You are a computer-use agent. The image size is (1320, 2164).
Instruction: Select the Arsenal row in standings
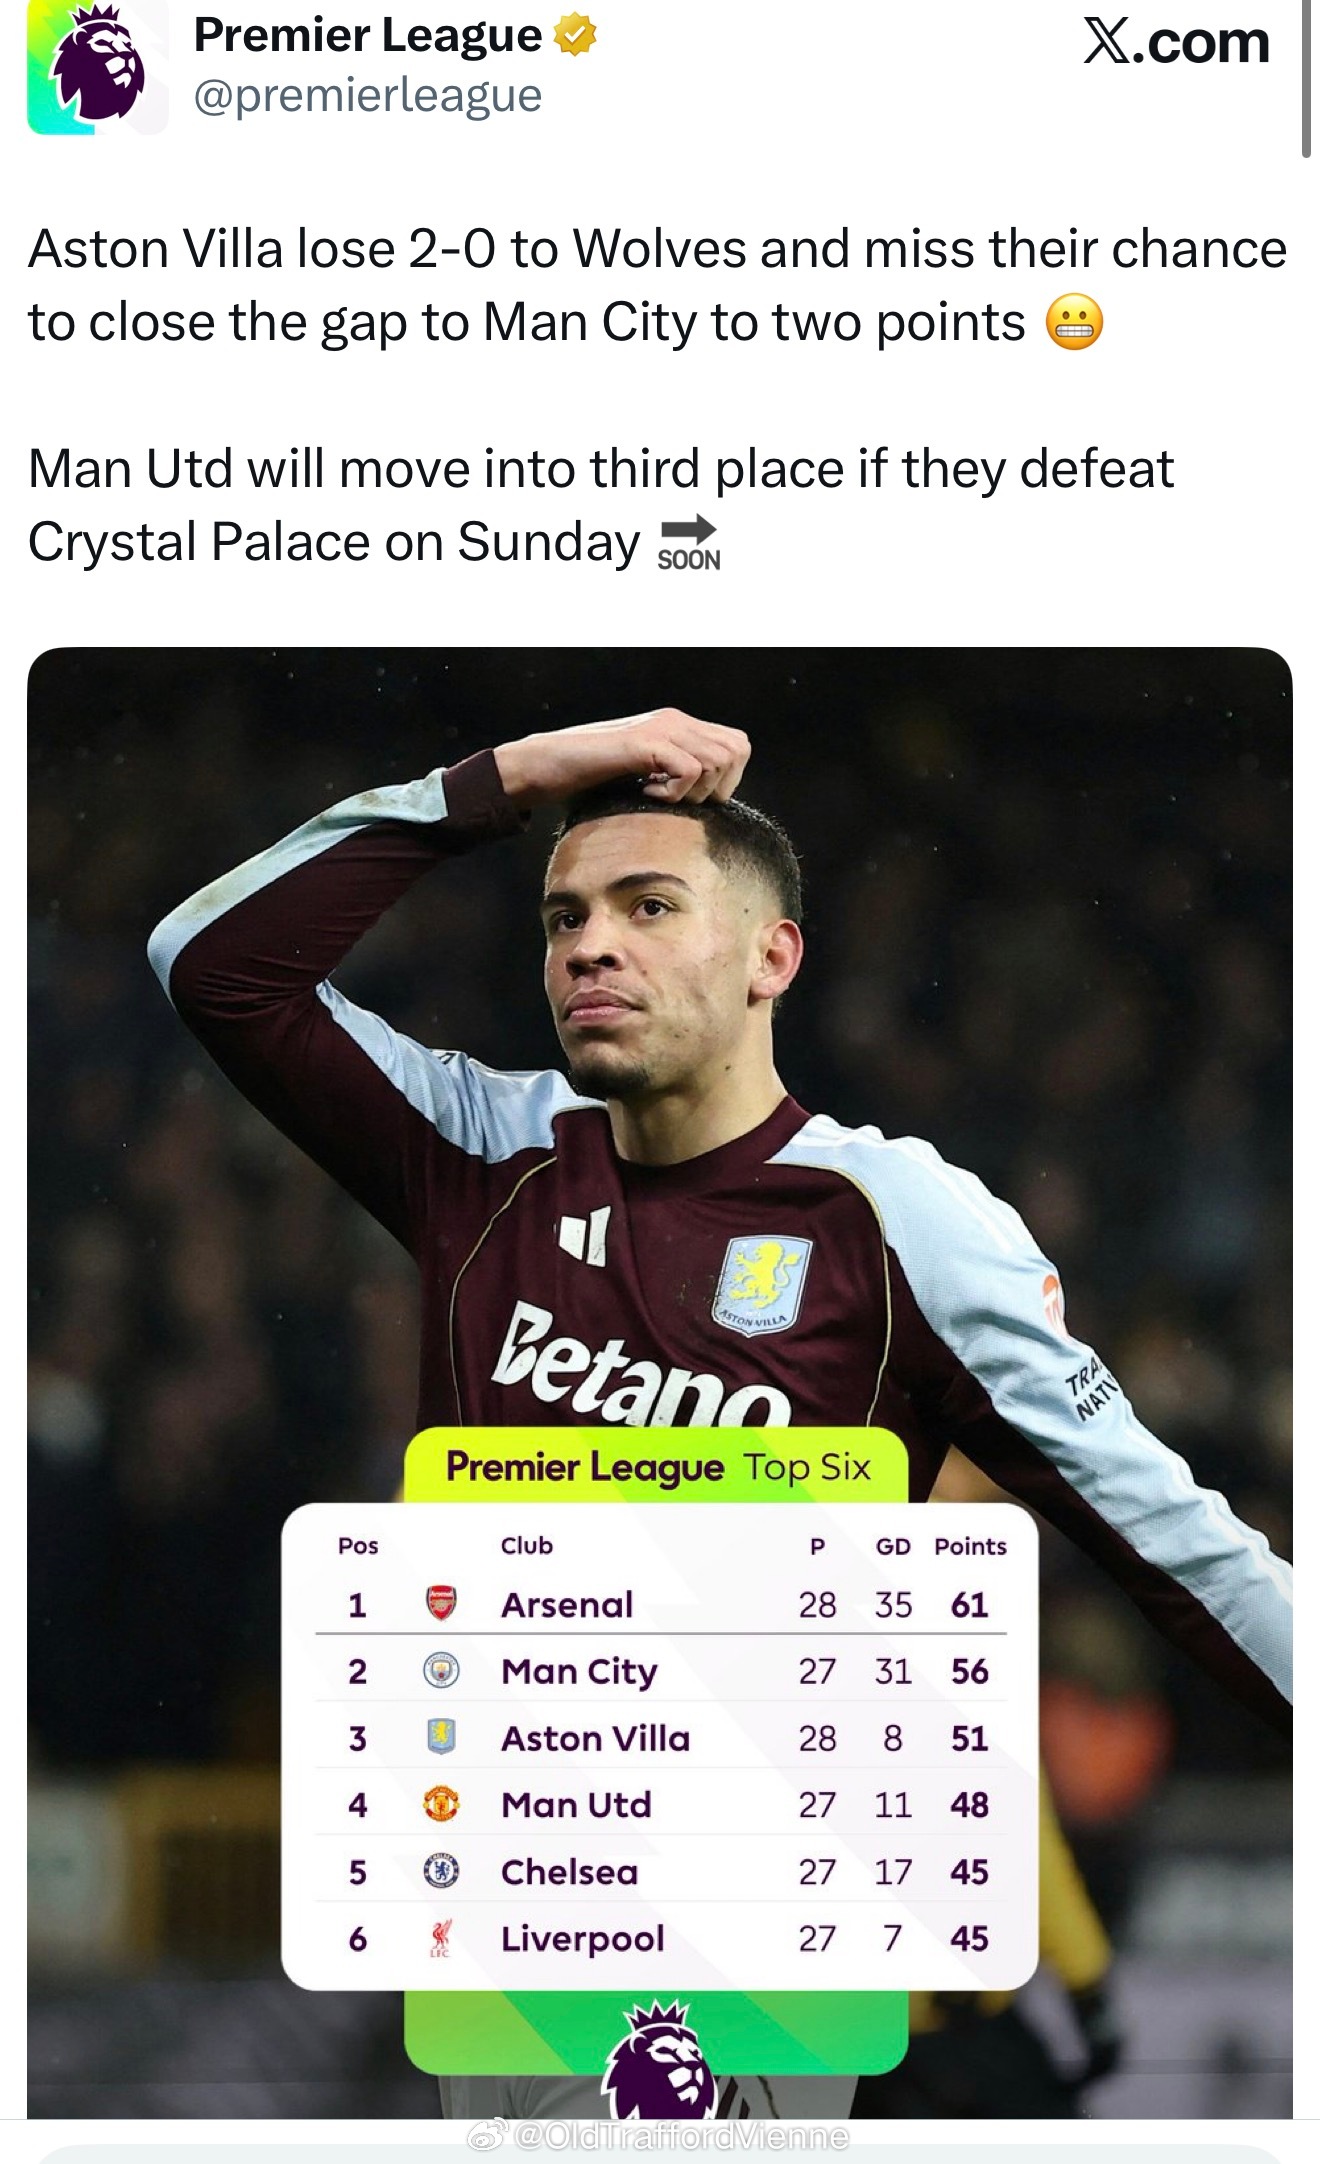tap(661, 1604)
